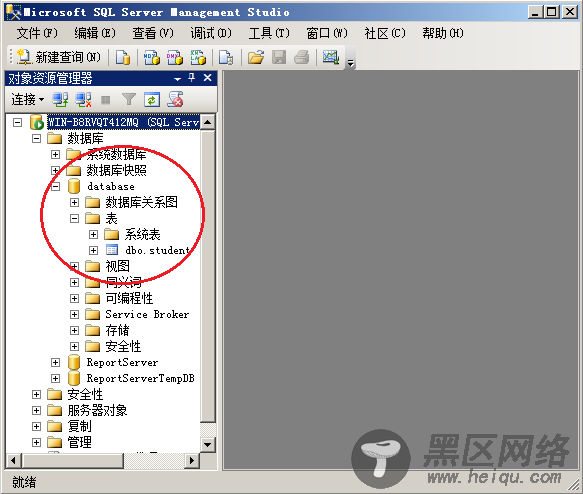The width and height of the screenshot is (583, 494).
Task: Expand the 存储 folder
Action: click(74, 330)
